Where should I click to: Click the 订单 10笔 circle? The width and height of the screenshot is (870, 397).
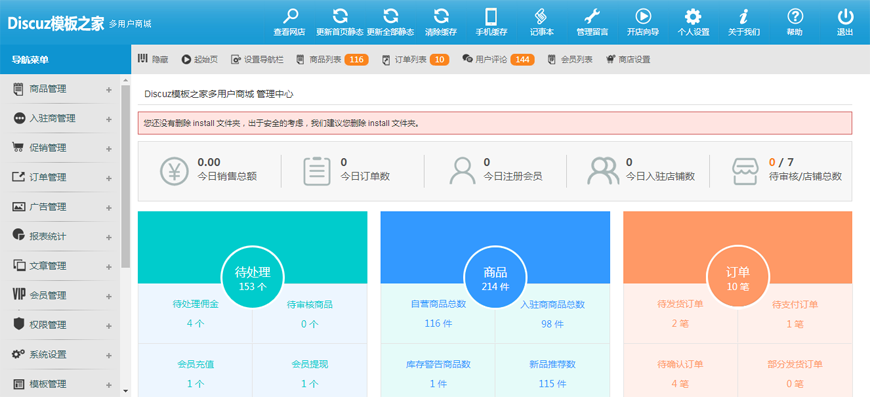tap(737, 277)
